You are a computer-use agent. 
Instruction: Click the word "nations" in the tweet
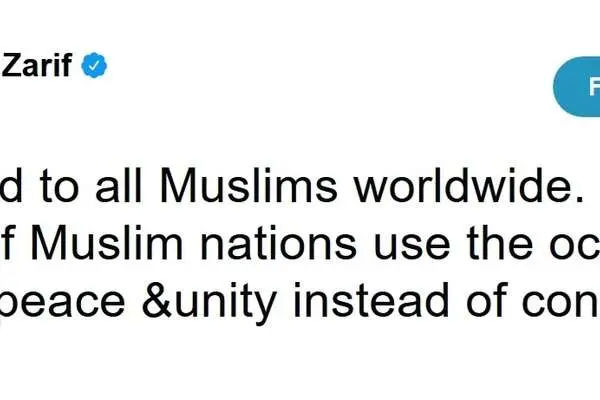pyautogui.click(x=279, y=244)
